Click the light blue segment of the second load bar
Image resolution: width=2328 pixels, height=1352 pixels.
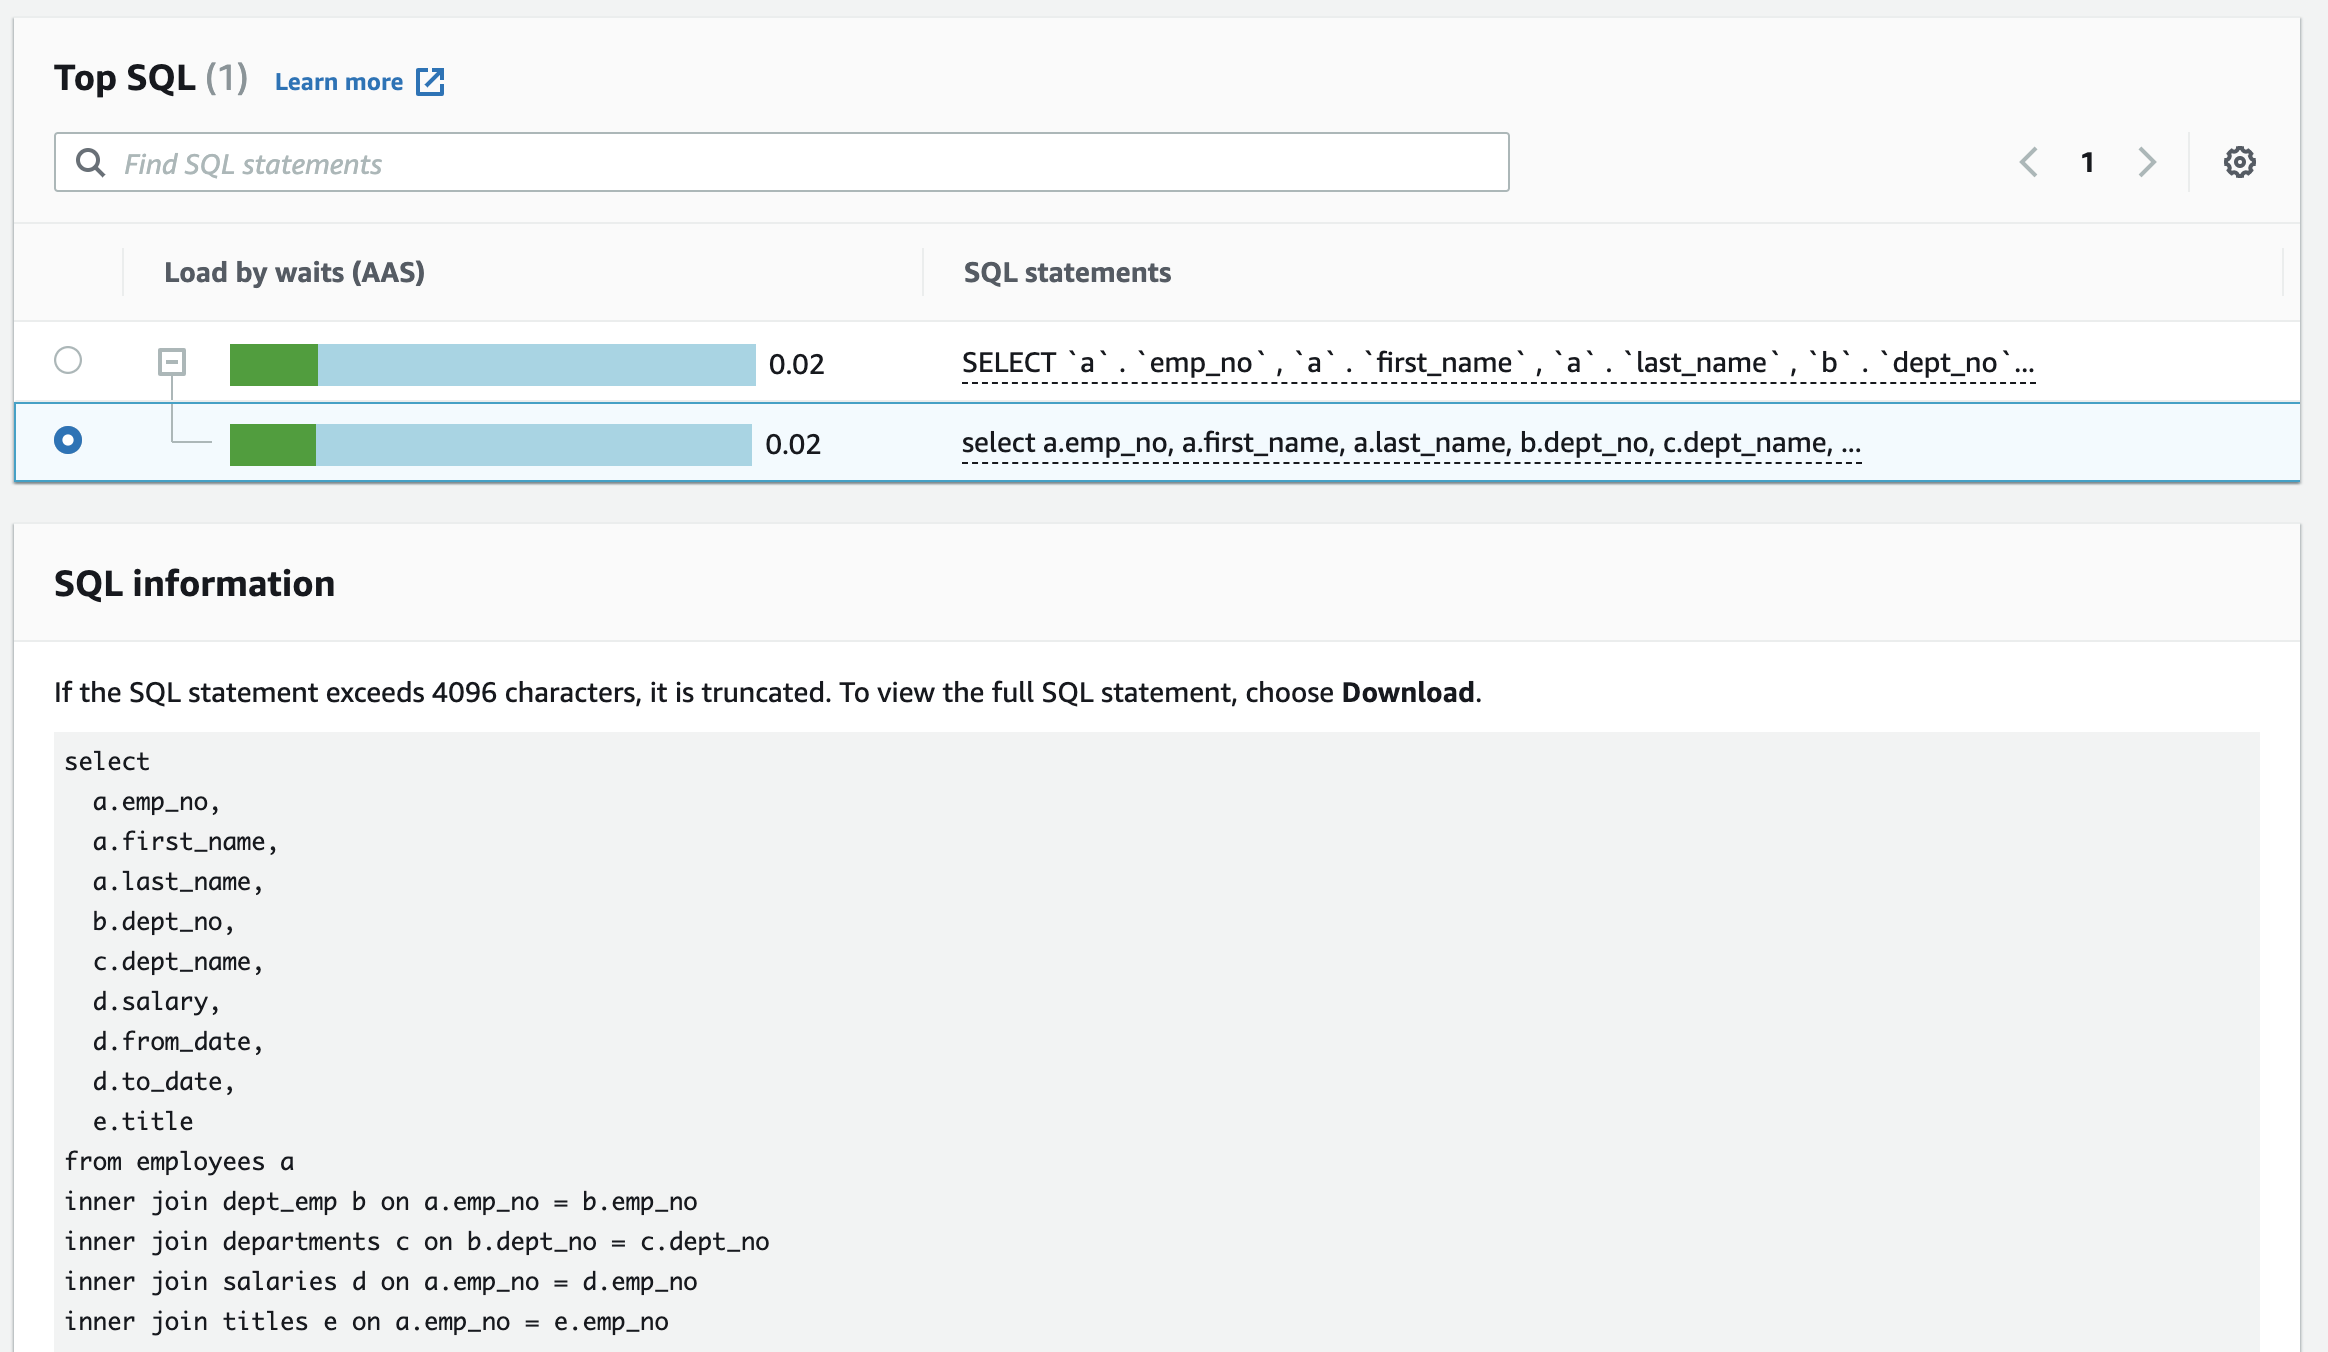coord(532,444)
